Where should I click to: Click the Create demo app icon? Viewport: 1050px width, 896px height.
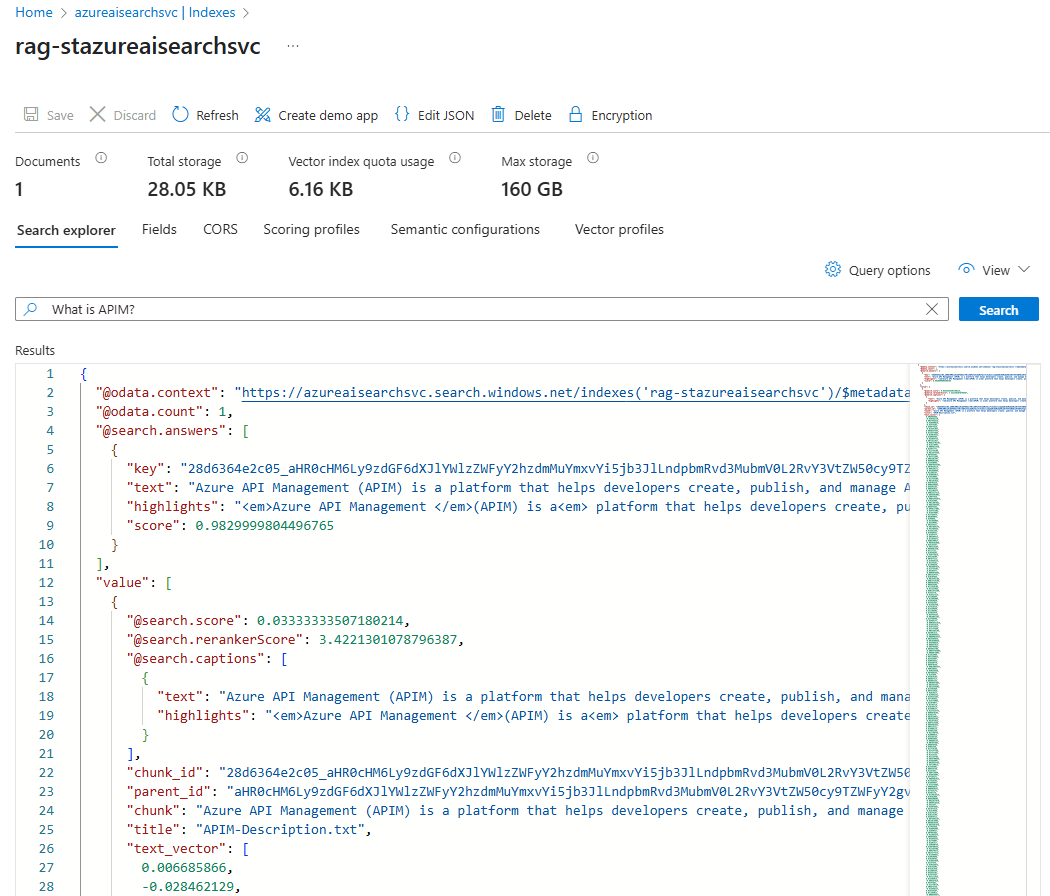[262, 115]
